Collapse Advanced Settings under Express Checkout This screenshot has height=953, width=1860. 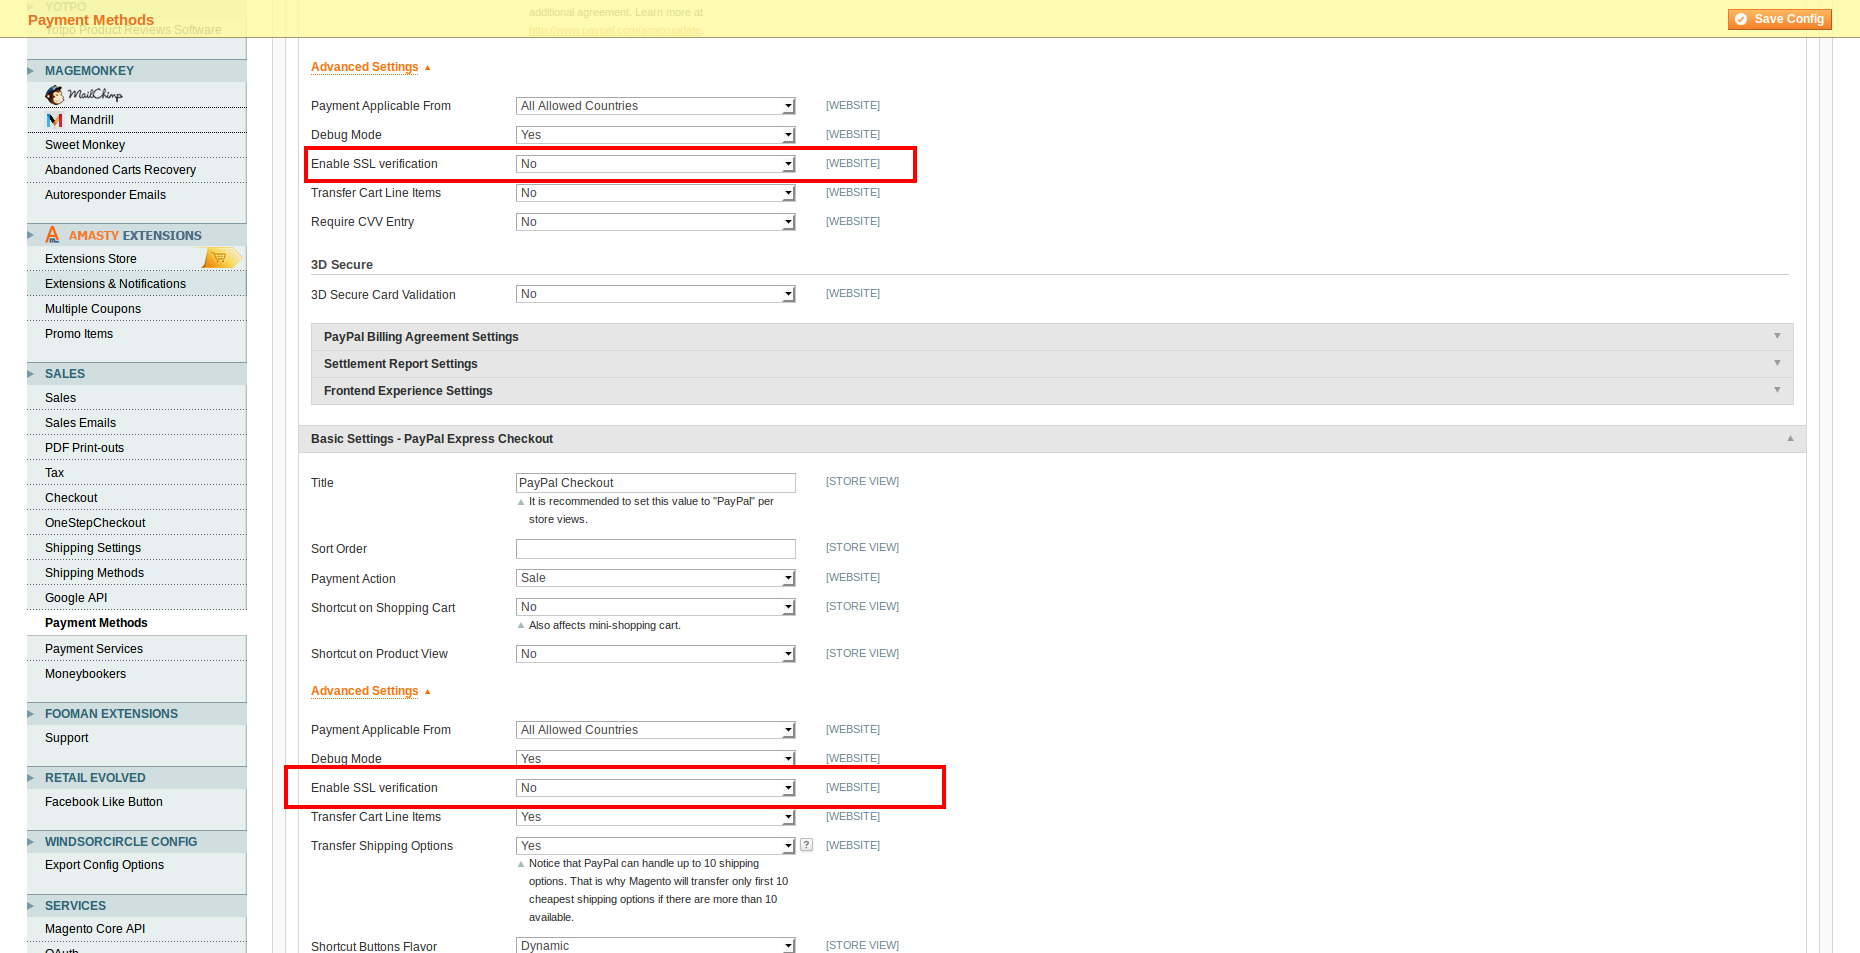365,691
